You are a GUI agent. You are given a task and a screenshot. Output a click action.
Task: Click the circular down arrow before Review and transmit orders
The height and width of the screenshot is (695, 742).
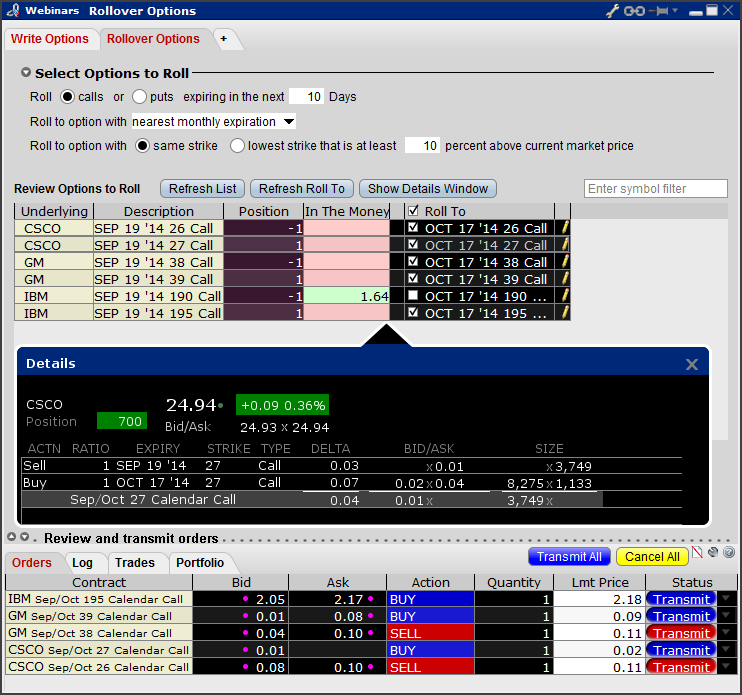pos(25,537)
